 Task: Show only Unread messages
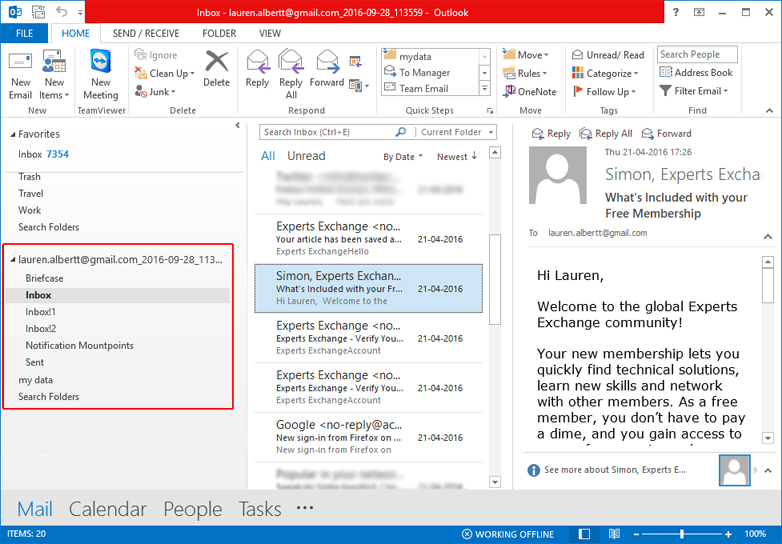pos(306,156)
